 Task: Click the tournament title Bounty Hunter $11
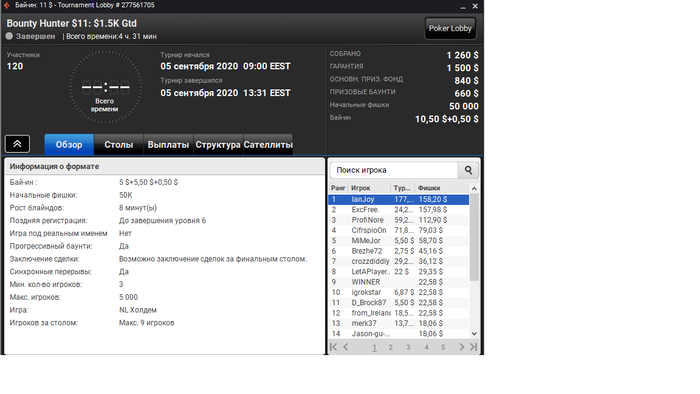pyautogui.click(x=71, y=23)
